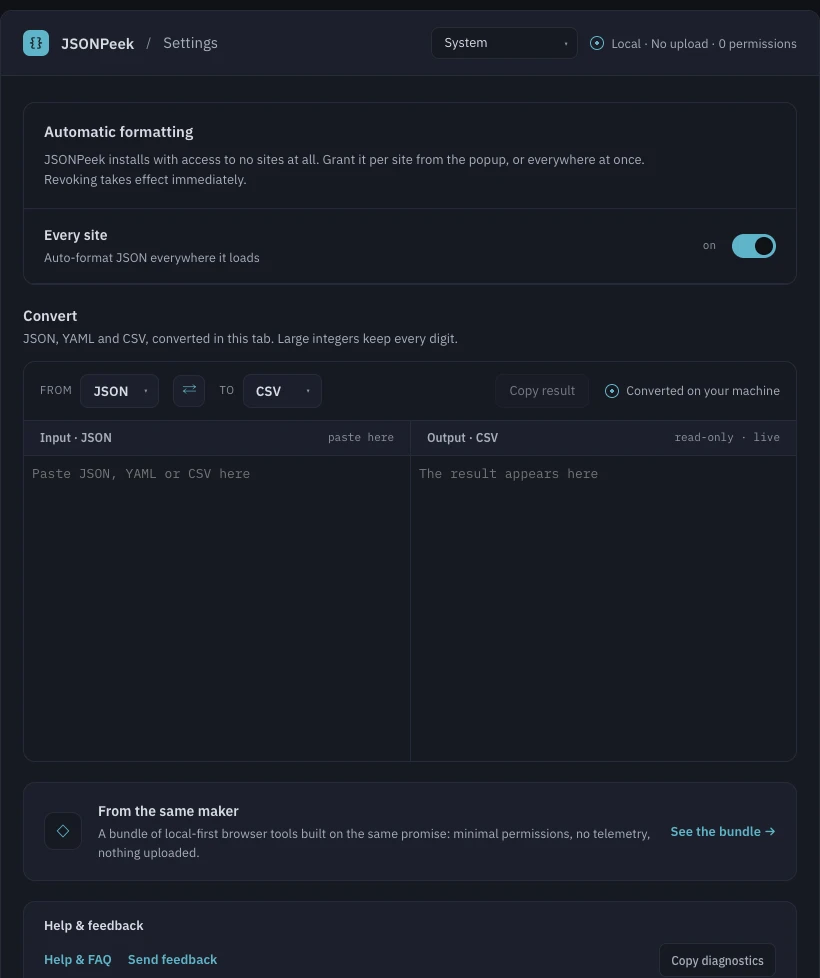
Task: Click into the JSON input textarea
Action: (217, 608)
